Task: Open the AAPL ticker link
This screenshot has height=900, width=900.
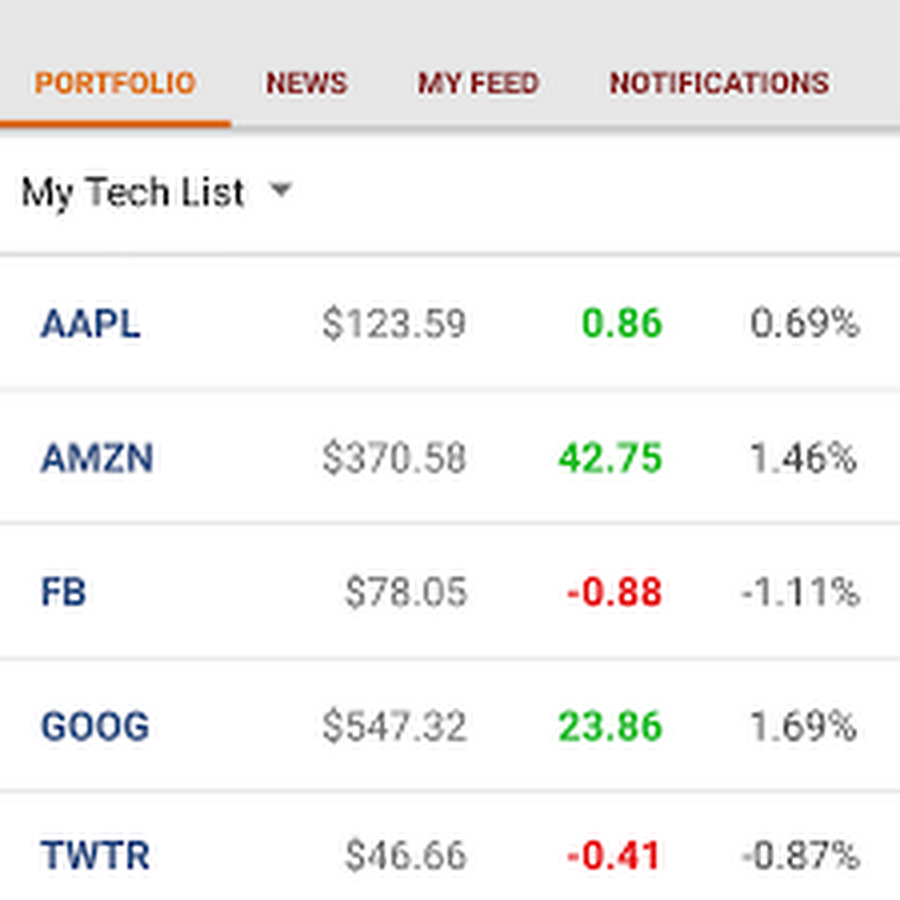Action: 90,324
